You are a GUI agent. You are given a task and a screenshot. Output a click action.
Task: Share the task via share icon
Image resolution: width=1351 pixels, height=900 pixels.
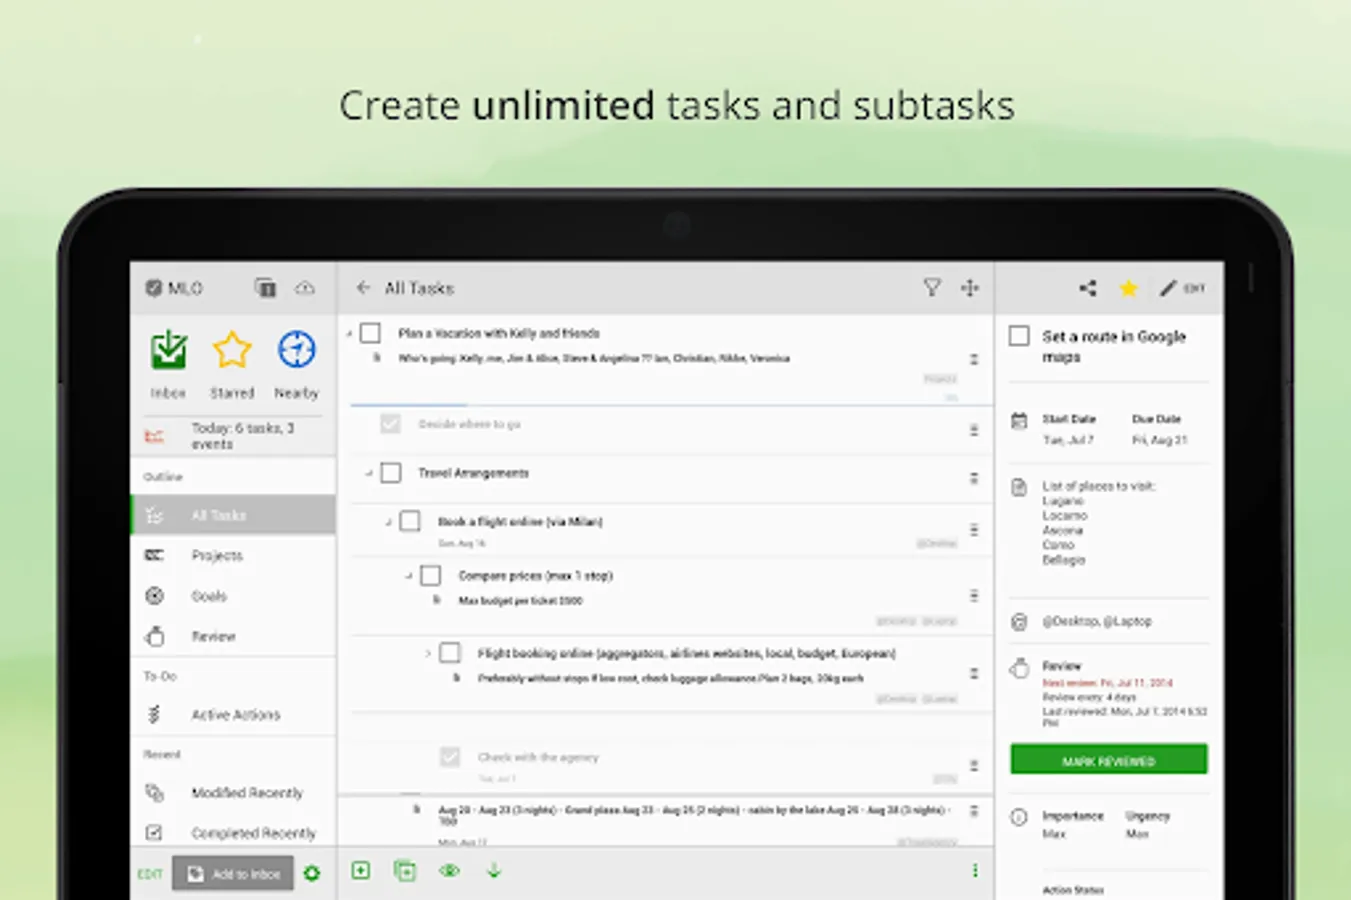click(1088, 288)
